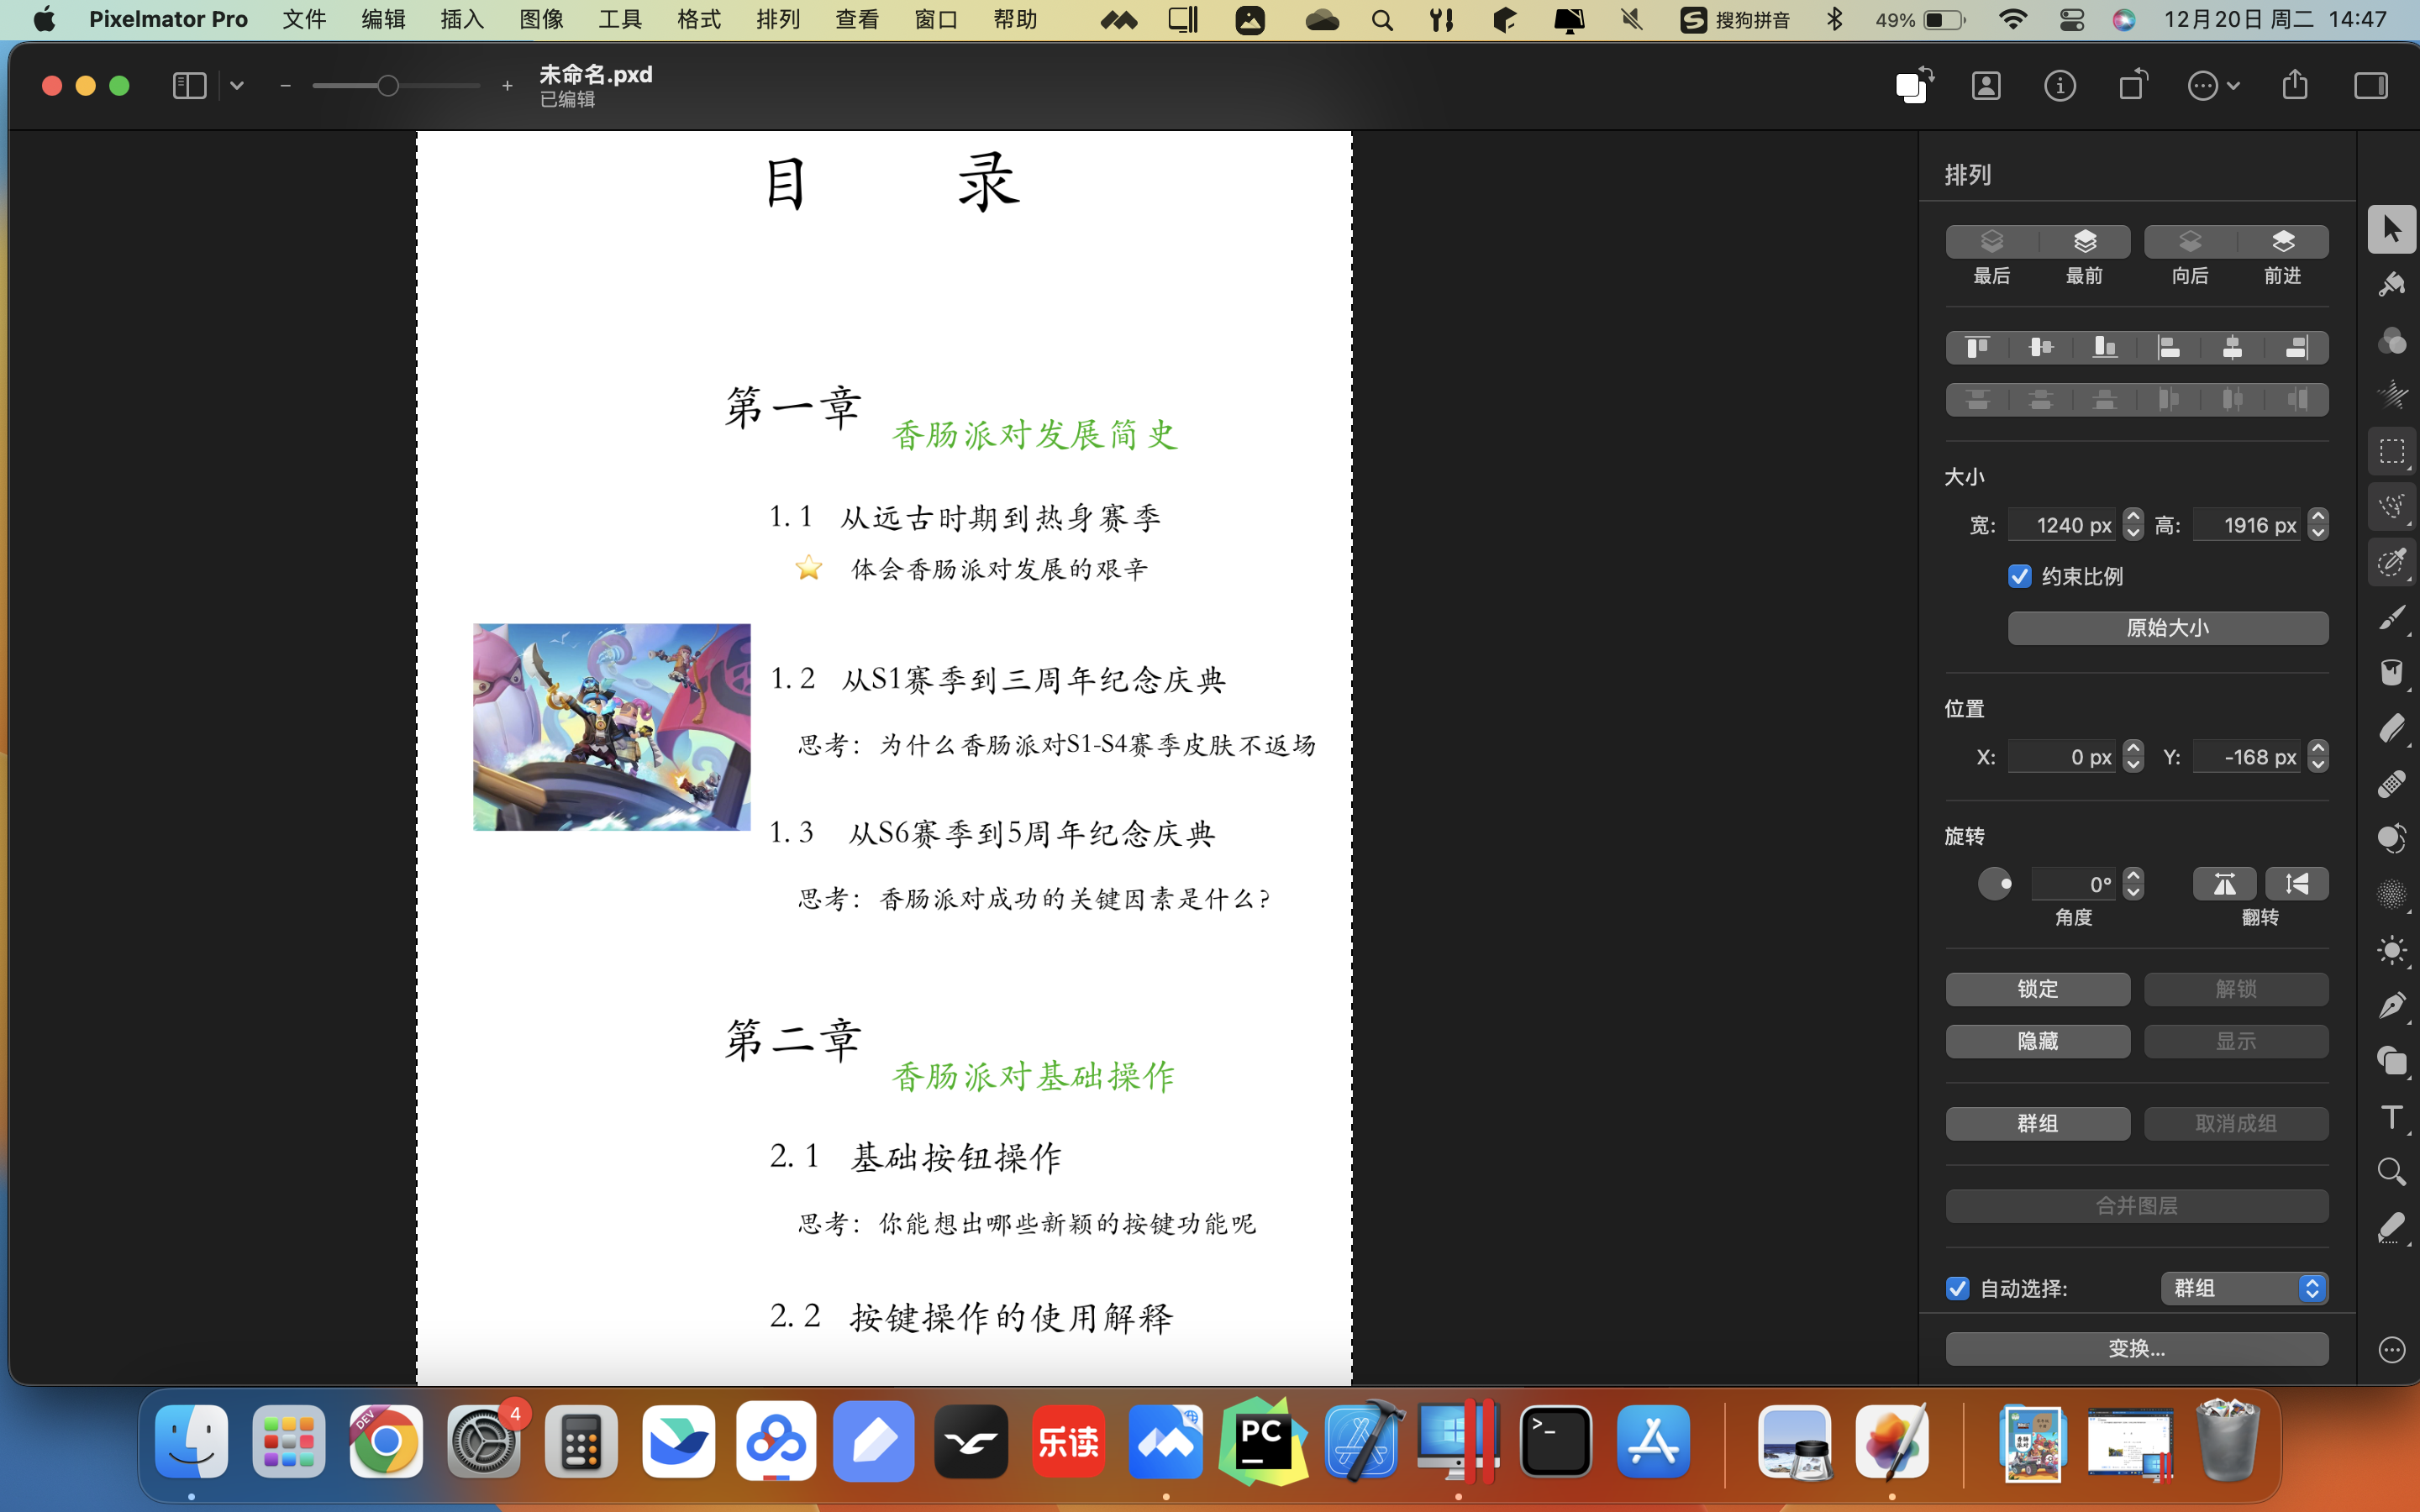Open the 自动选择 群组 dropdown
The image size is (2420, 1512).
(x=2244, y=1288)
